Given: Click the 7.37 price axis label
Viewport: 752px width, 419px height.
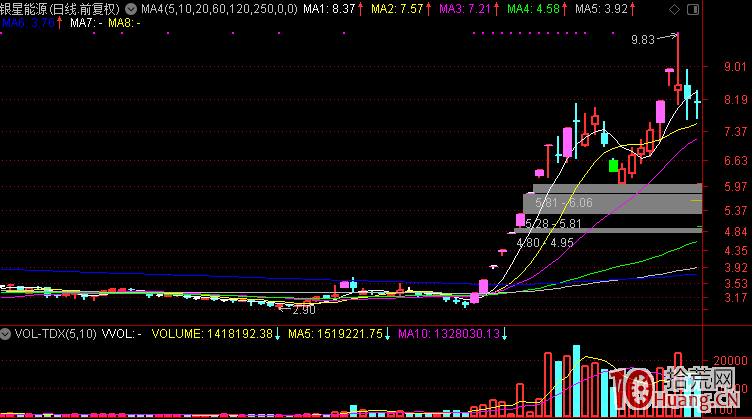Looking at the screenshot, I should coord(735,131).
